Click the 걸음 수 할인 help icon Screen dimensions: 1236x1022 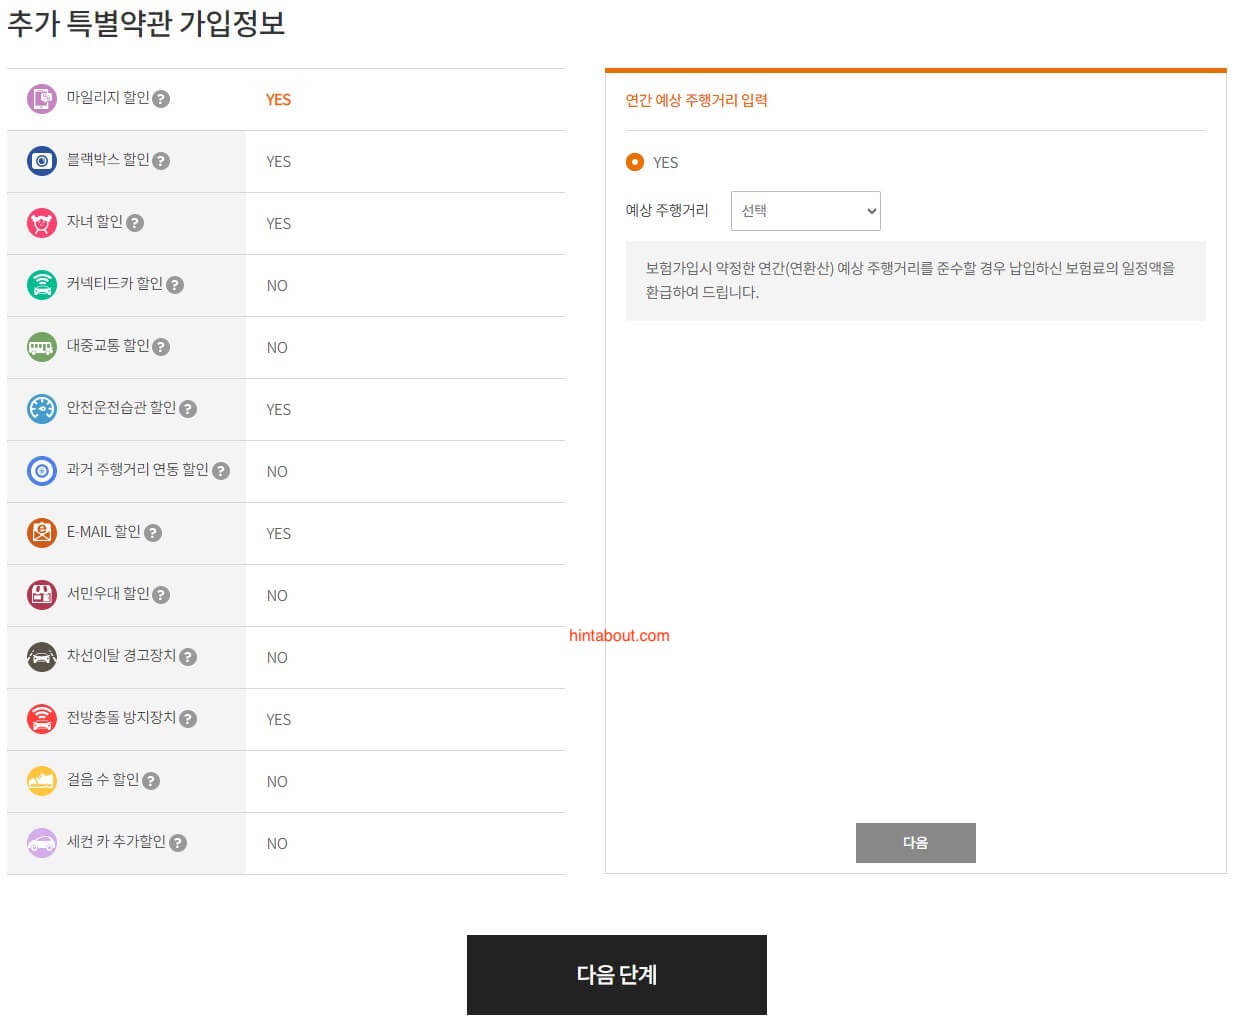click(x=151, y=781)
